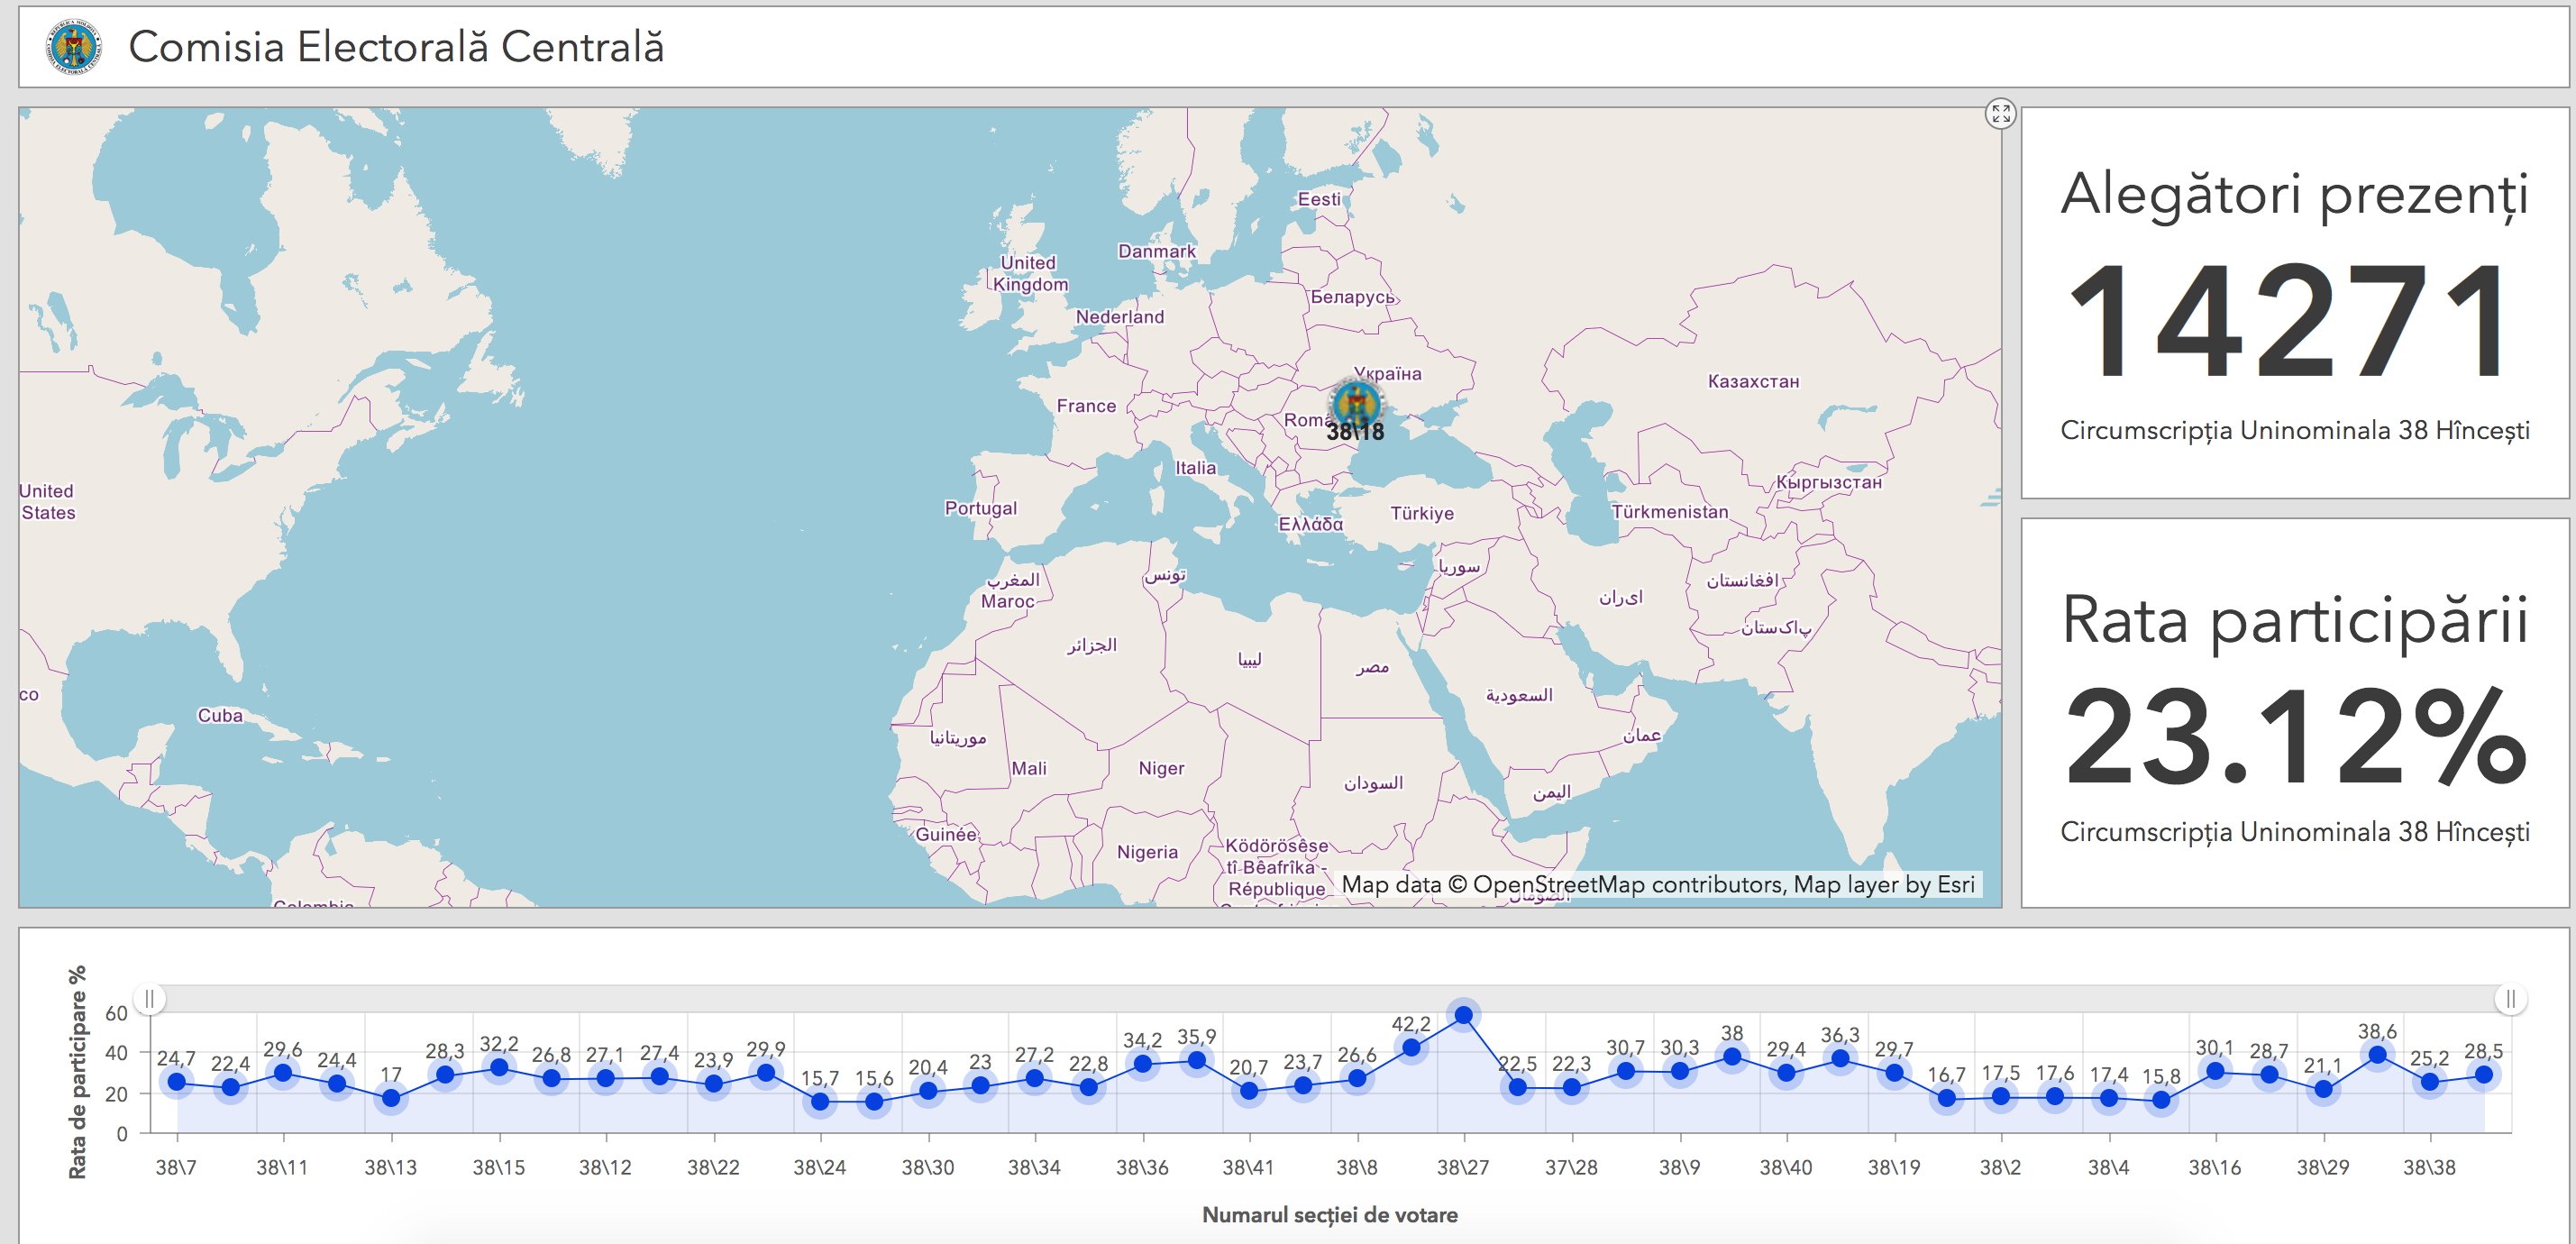
Task: Select the 24,7 data point at 38\7
Action: 177,1081
